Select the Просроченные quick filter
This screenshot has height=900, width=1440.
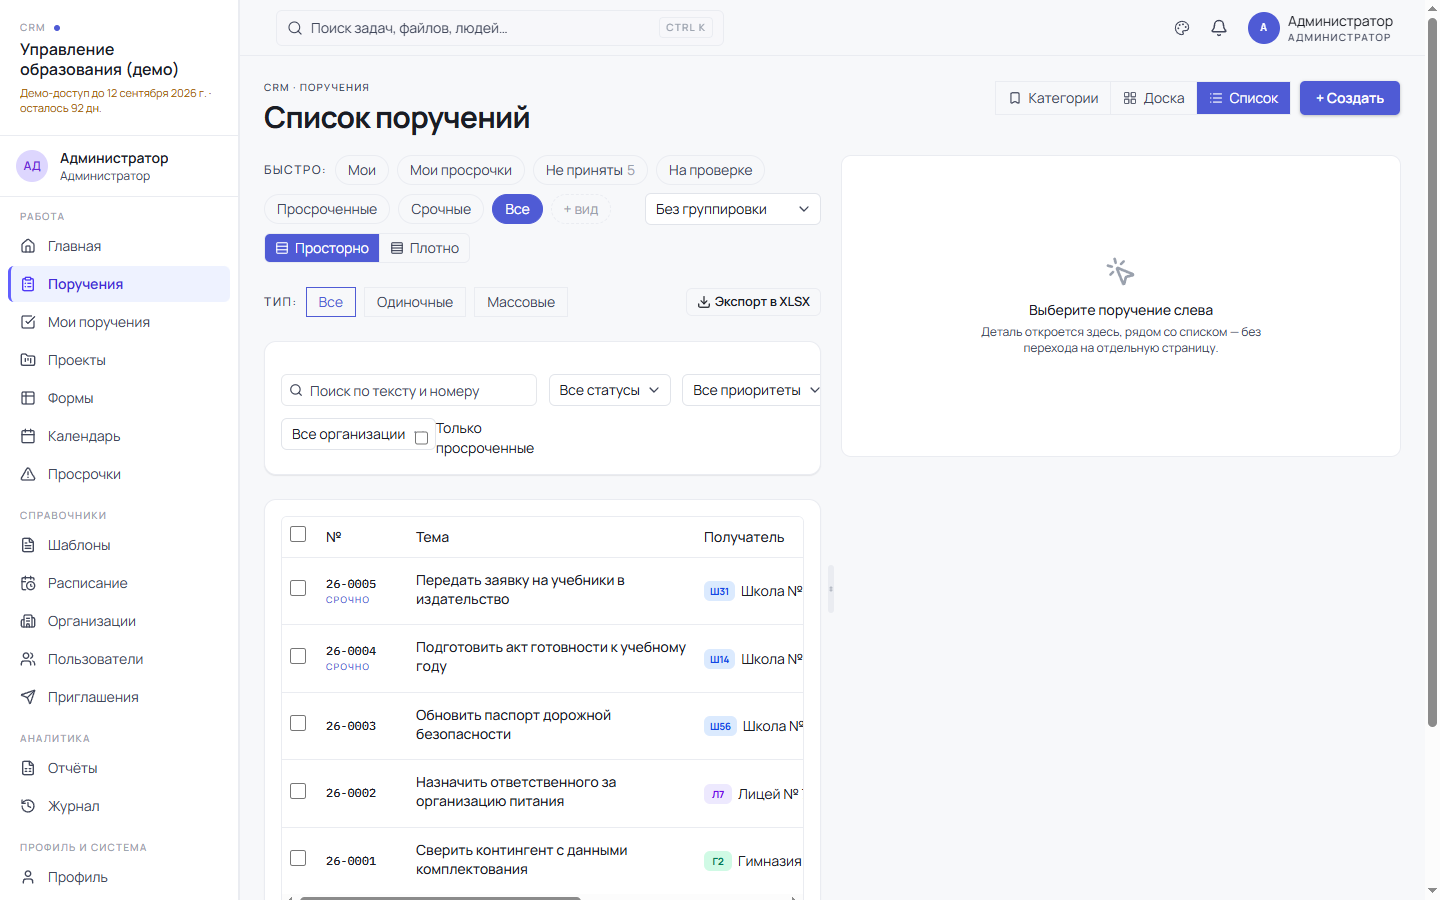[x=327, y=209]
